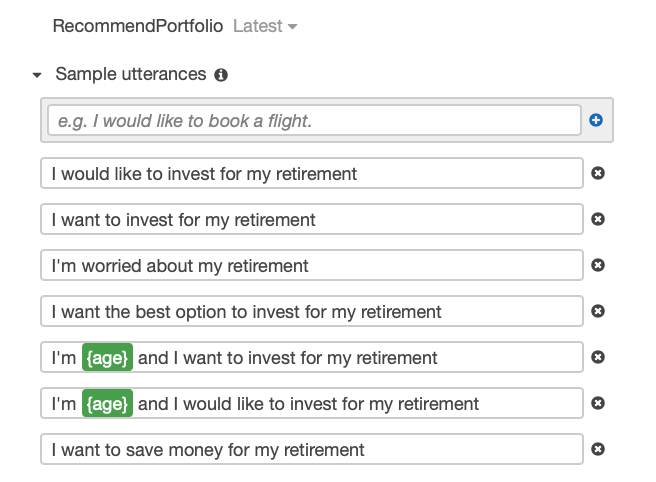656x482 pixels.
Task: Collapse the Sample utterances section
Action: pyautogui.click(x=37, y=75)
